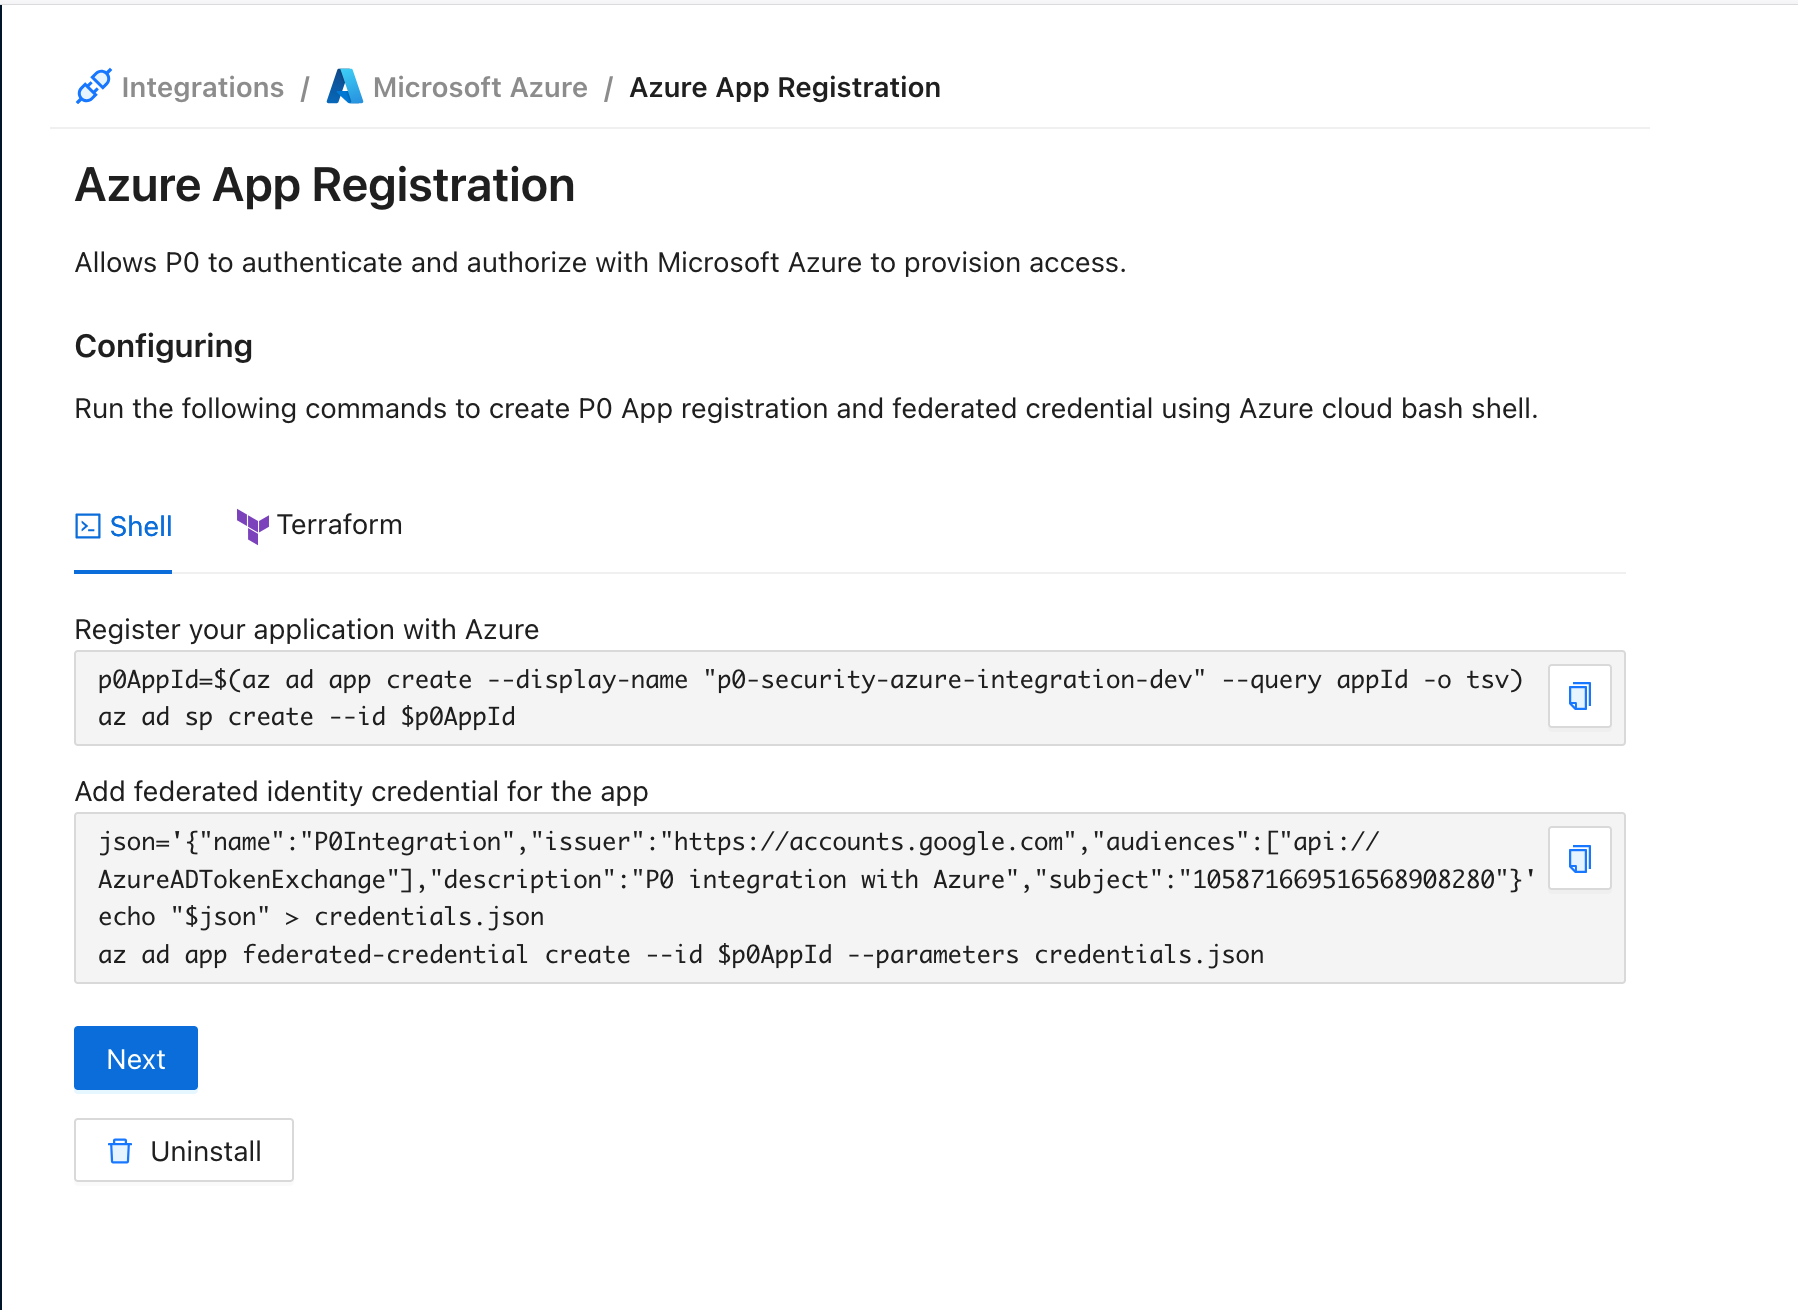Click the Shell terminal icon
The image size is (1798, 1310).
[88, 526]
